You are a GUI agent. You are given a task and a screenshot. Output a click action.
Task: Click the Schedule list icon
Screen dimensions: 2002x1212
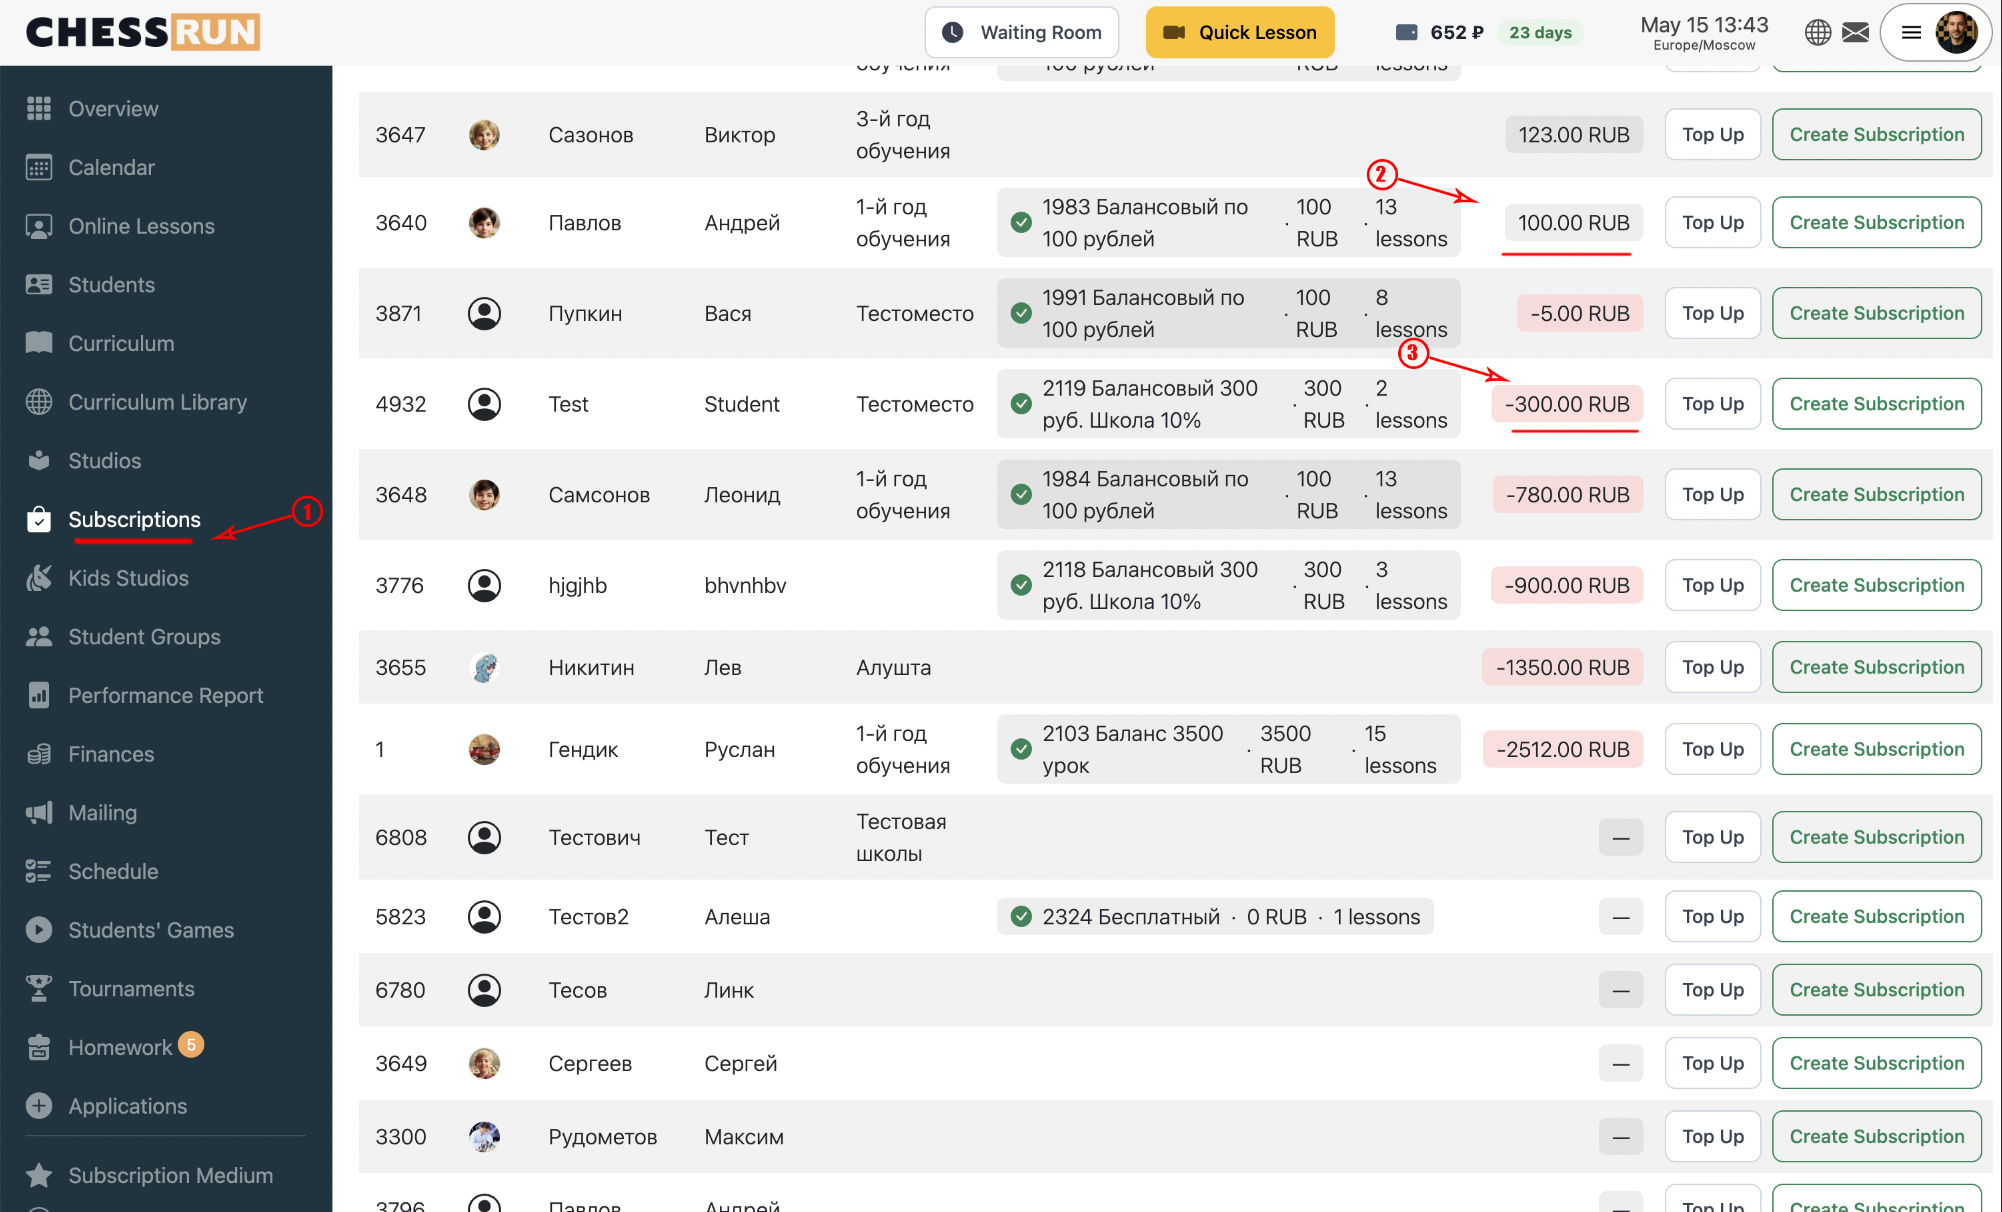[x=39, y=871]
